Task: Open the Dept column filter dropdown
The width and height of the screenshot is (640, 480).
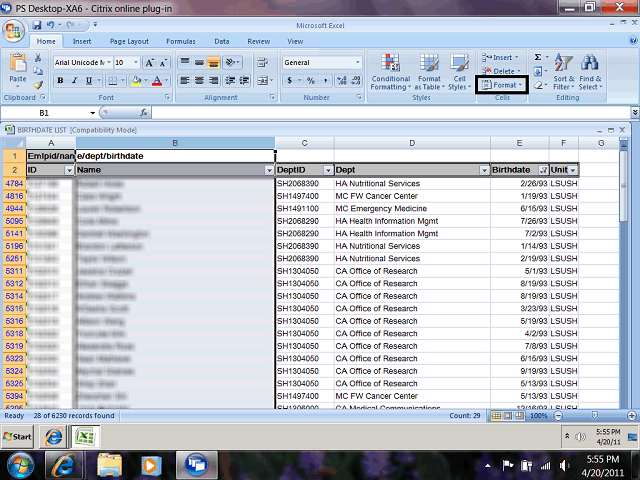Action: (484, 170)
